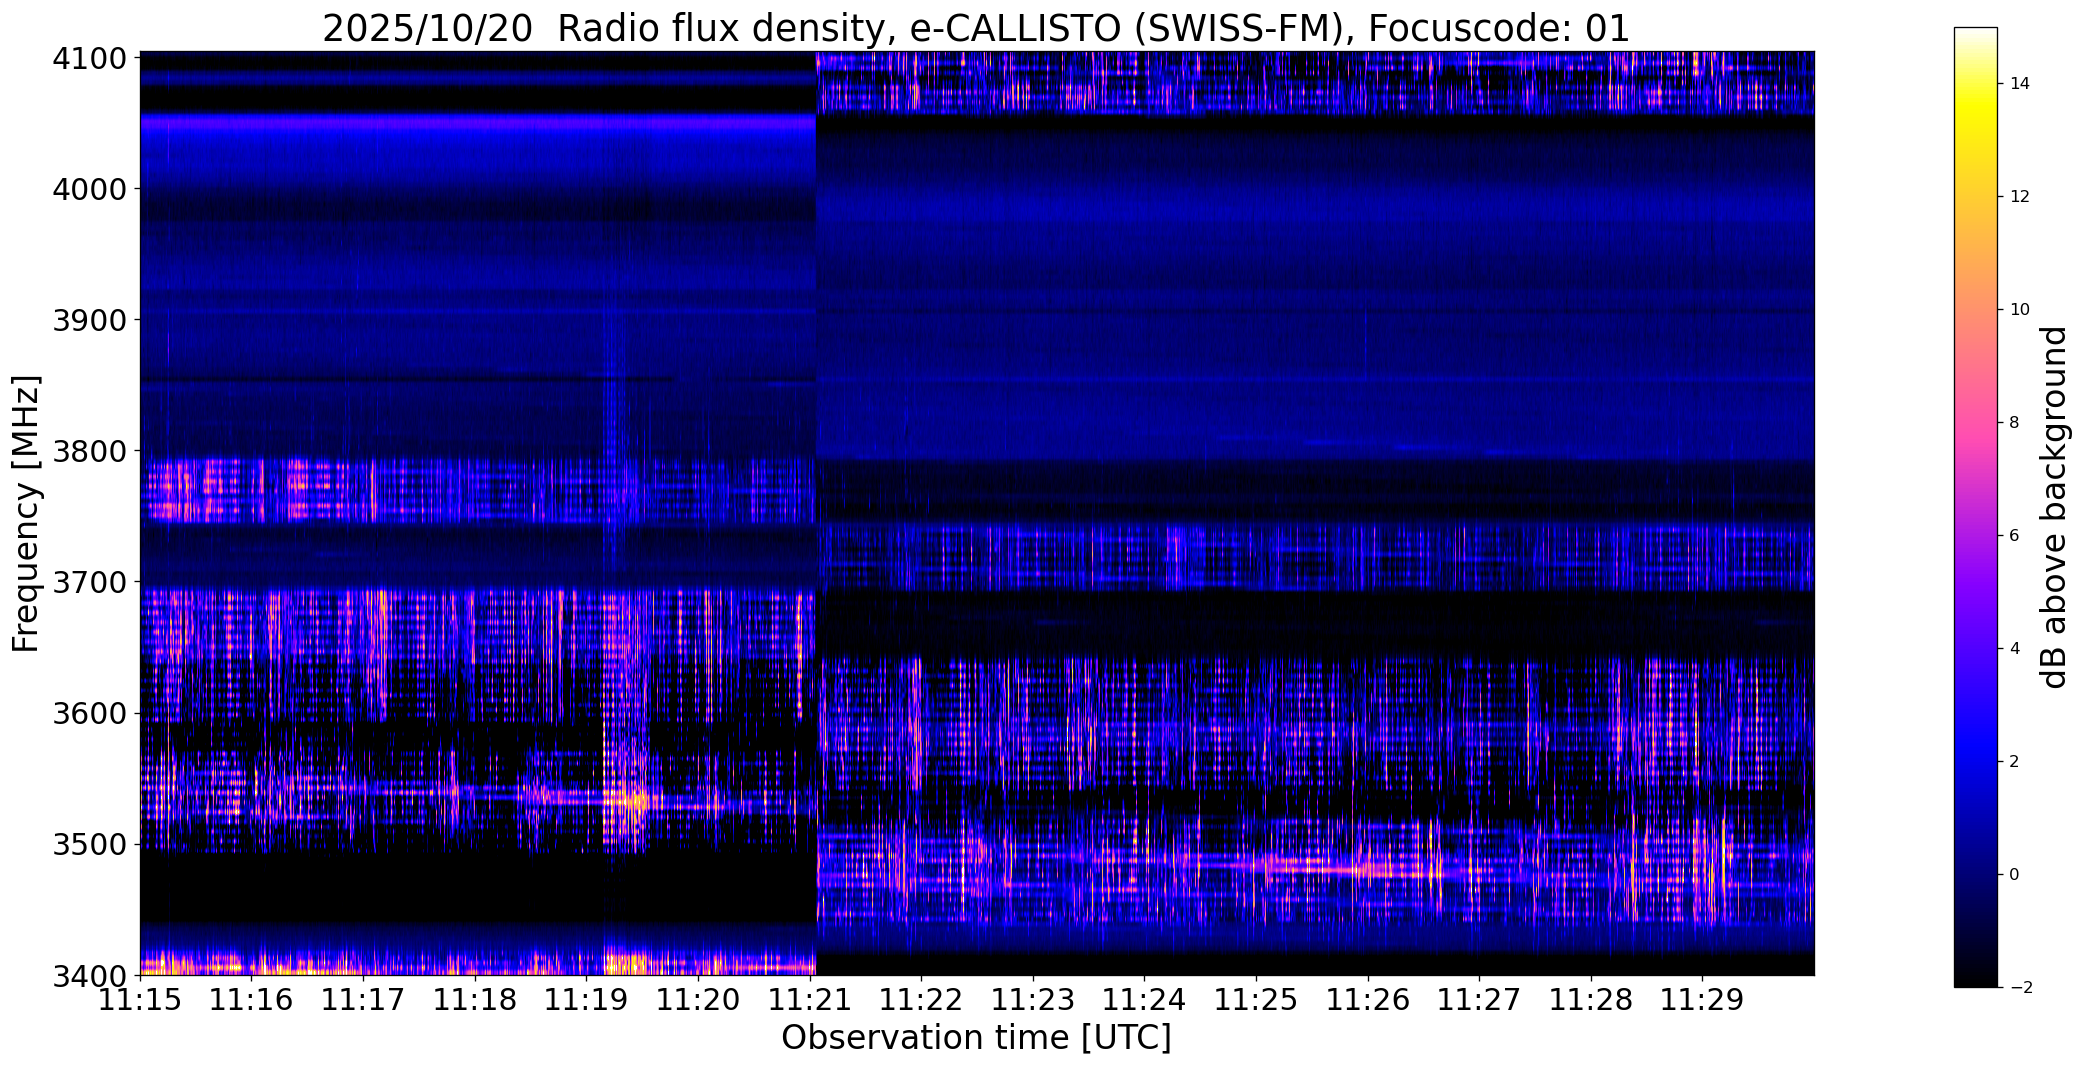Click the 11:22 time tick label
This screenshot has height=1067, width=2085.
[x=921, y=999]
